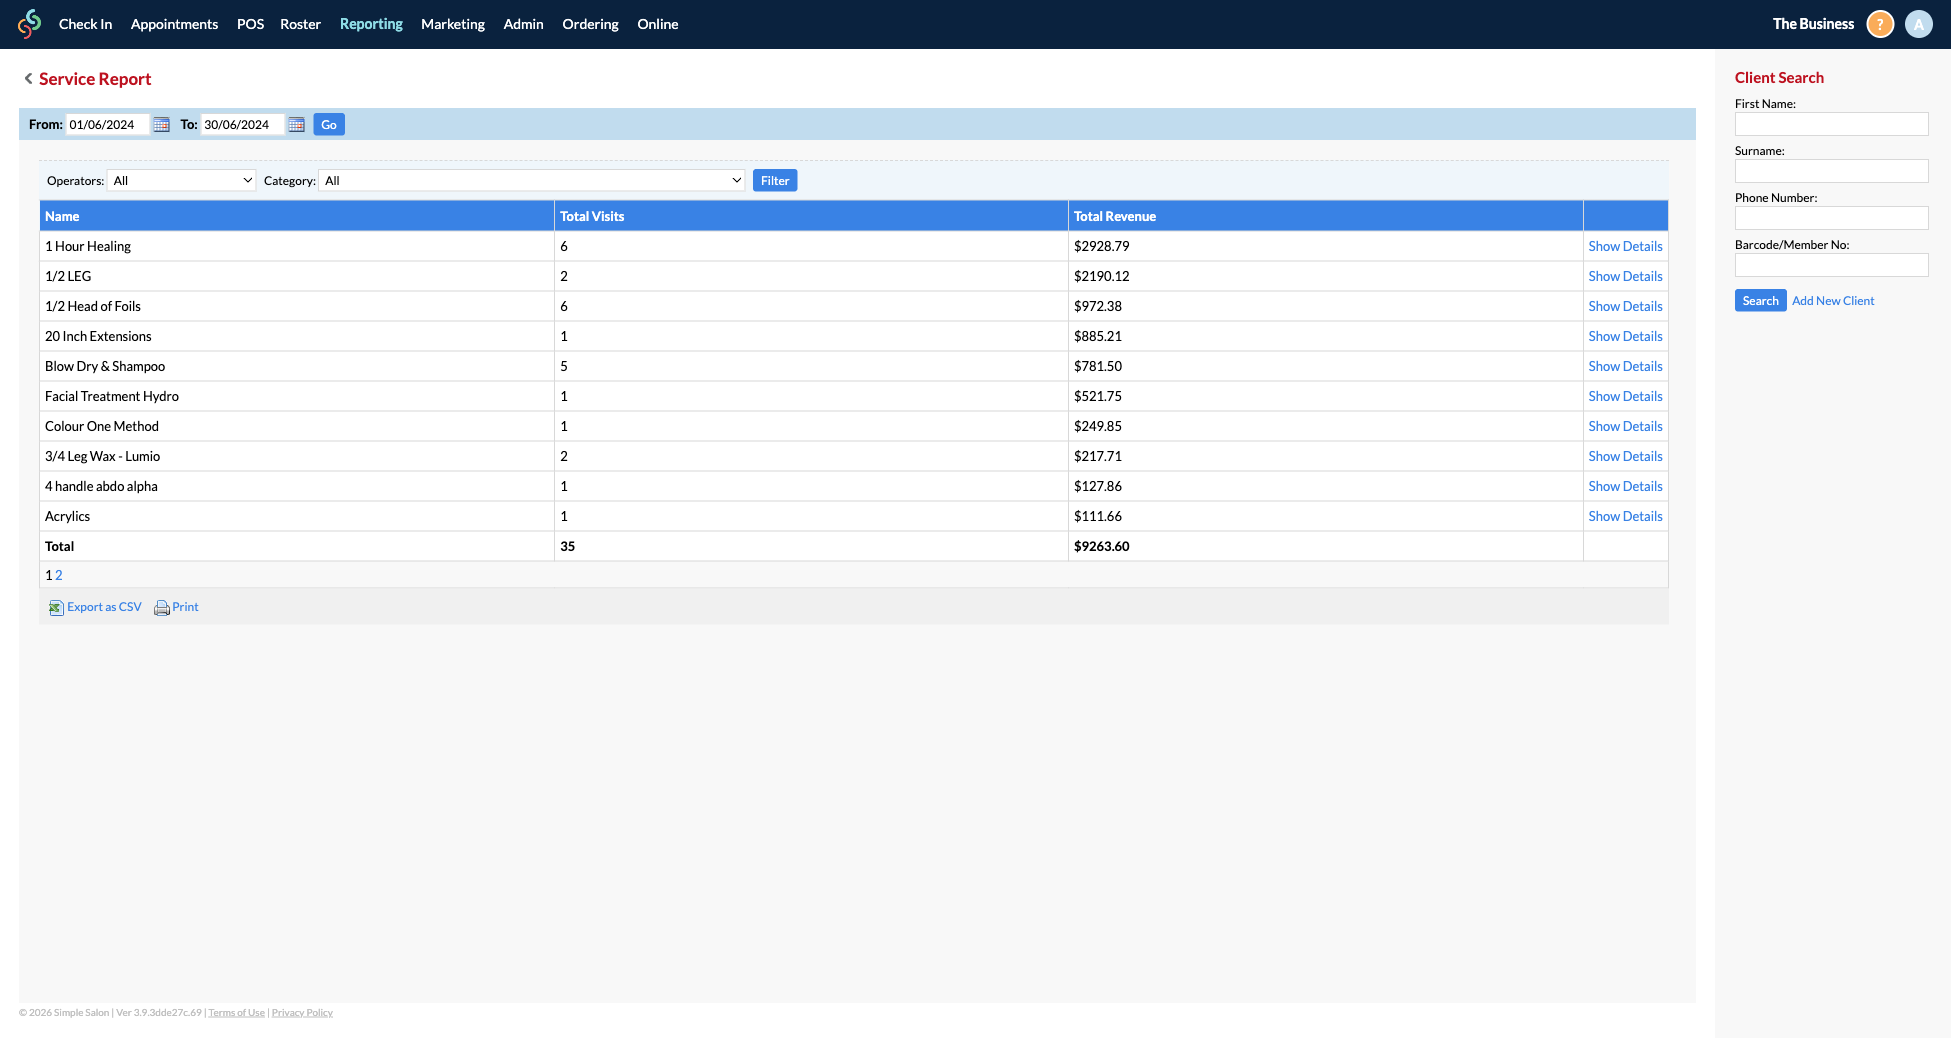Go to page 2 of results
1951x1038 pixels.
pyautogui.click(x=59, y=576)
